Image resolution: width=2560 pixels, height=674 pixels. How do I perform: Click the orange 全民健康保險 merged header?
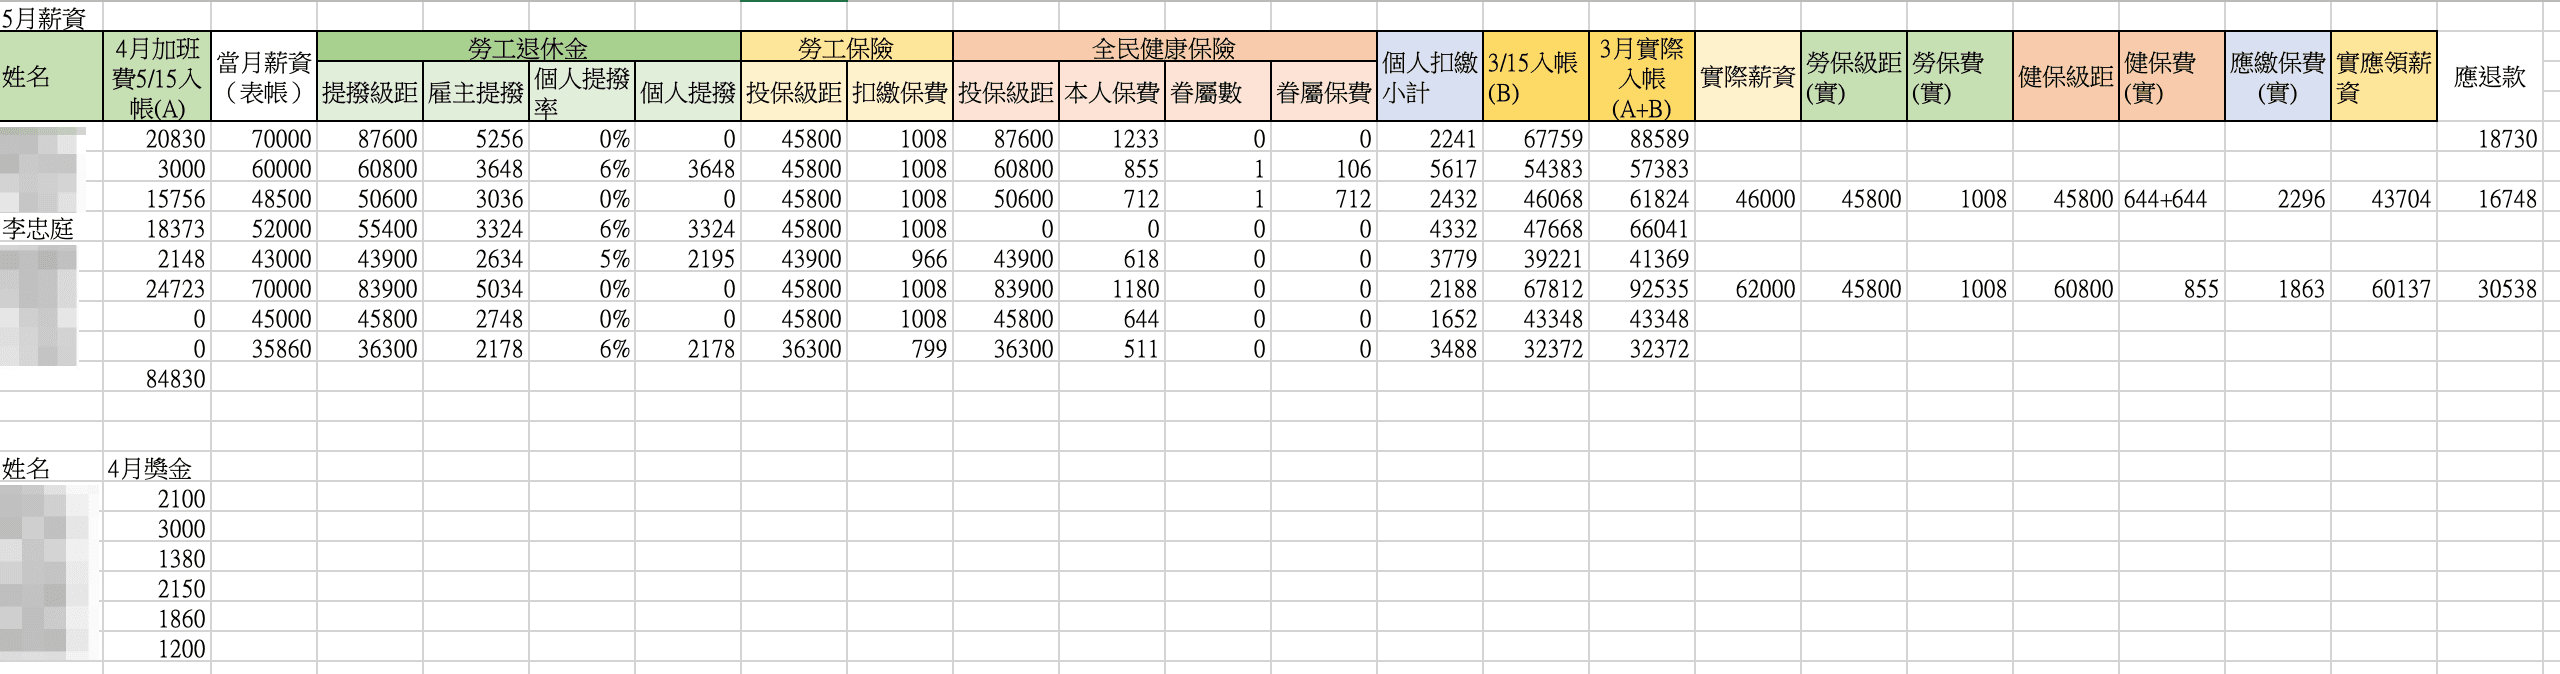pyautogui.click(x=1164, y=47)
